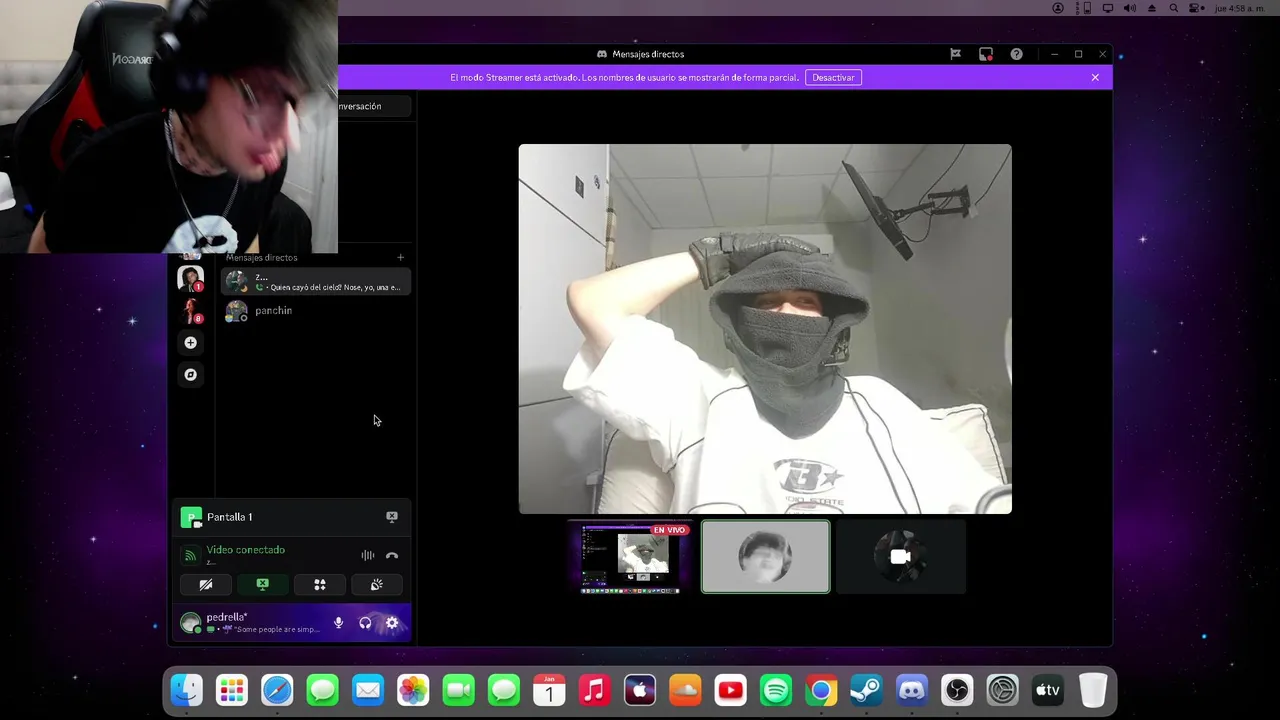1280x720 pixels.
Task: Open the Discord help question-mark icon
Action: pos(1016,54)
